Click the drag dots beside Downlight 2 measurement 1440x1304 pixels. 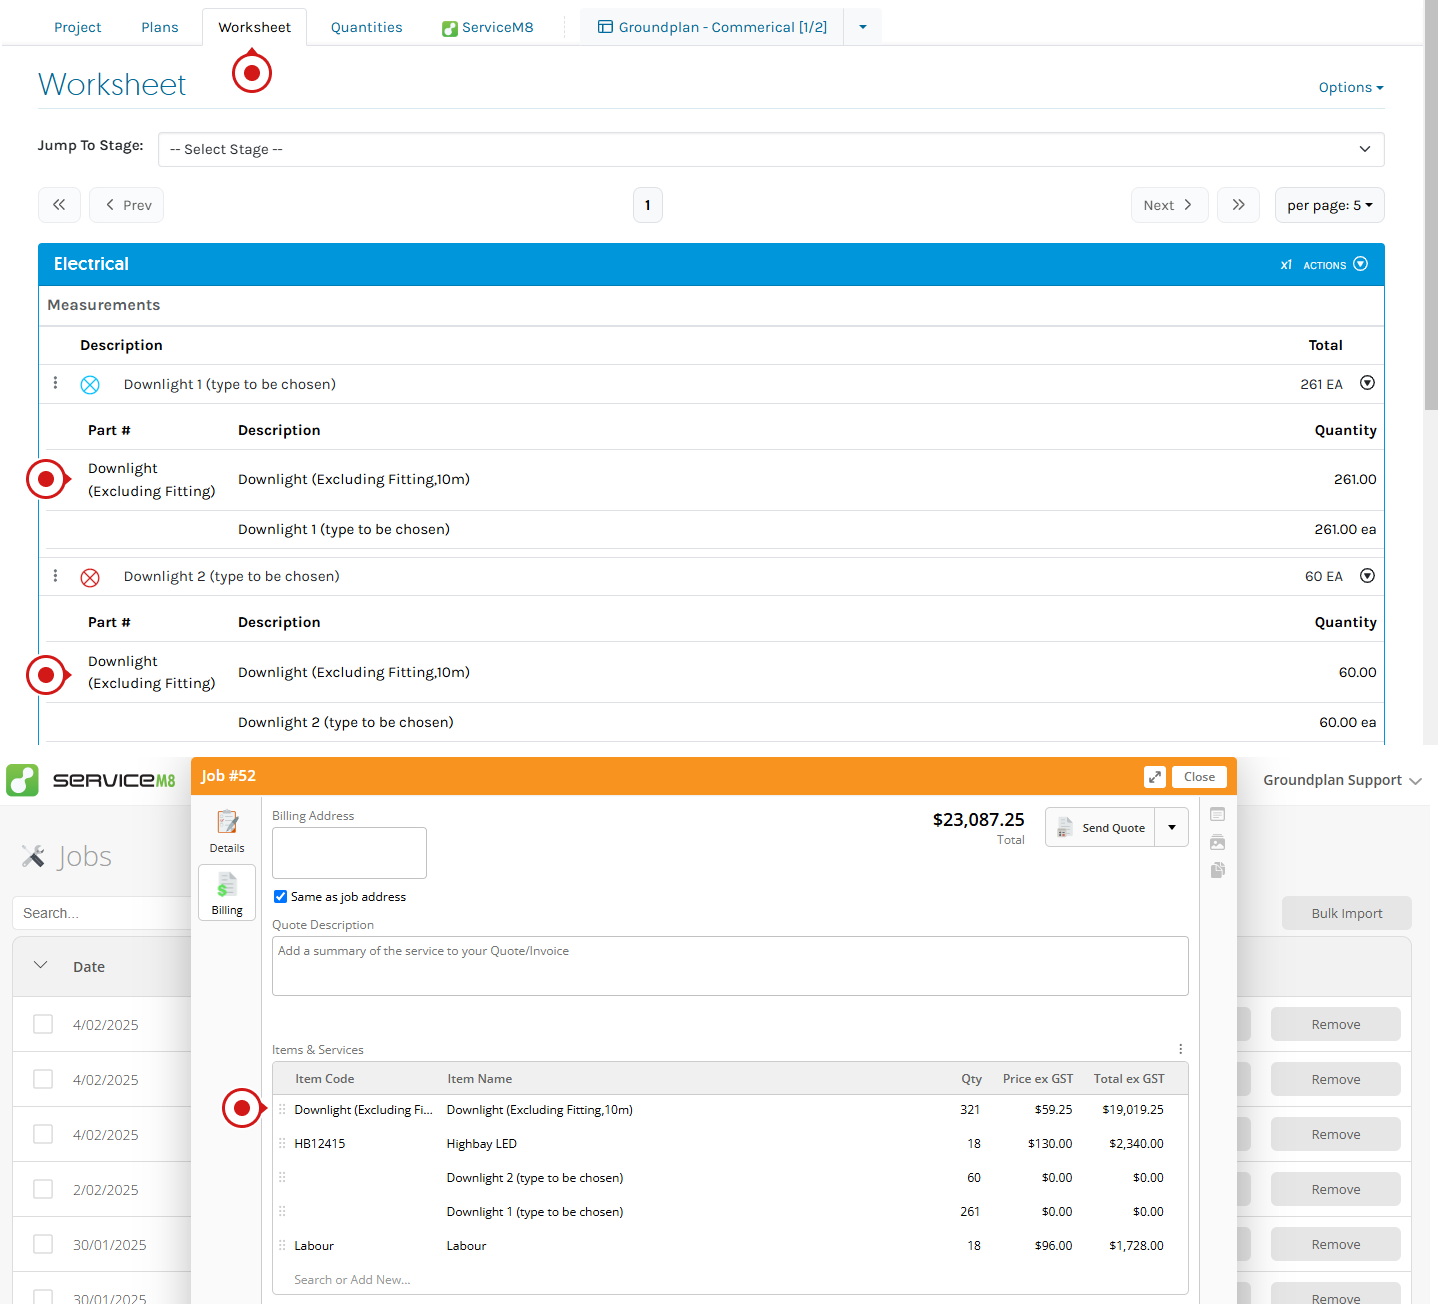point(56,576)
